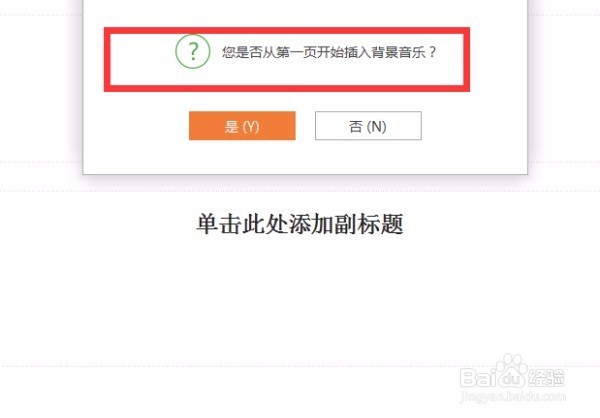Click the 是 (Y) button
The width and height of the screenshot is (600, 418).
pyautogui.click(x=242, y=126)
